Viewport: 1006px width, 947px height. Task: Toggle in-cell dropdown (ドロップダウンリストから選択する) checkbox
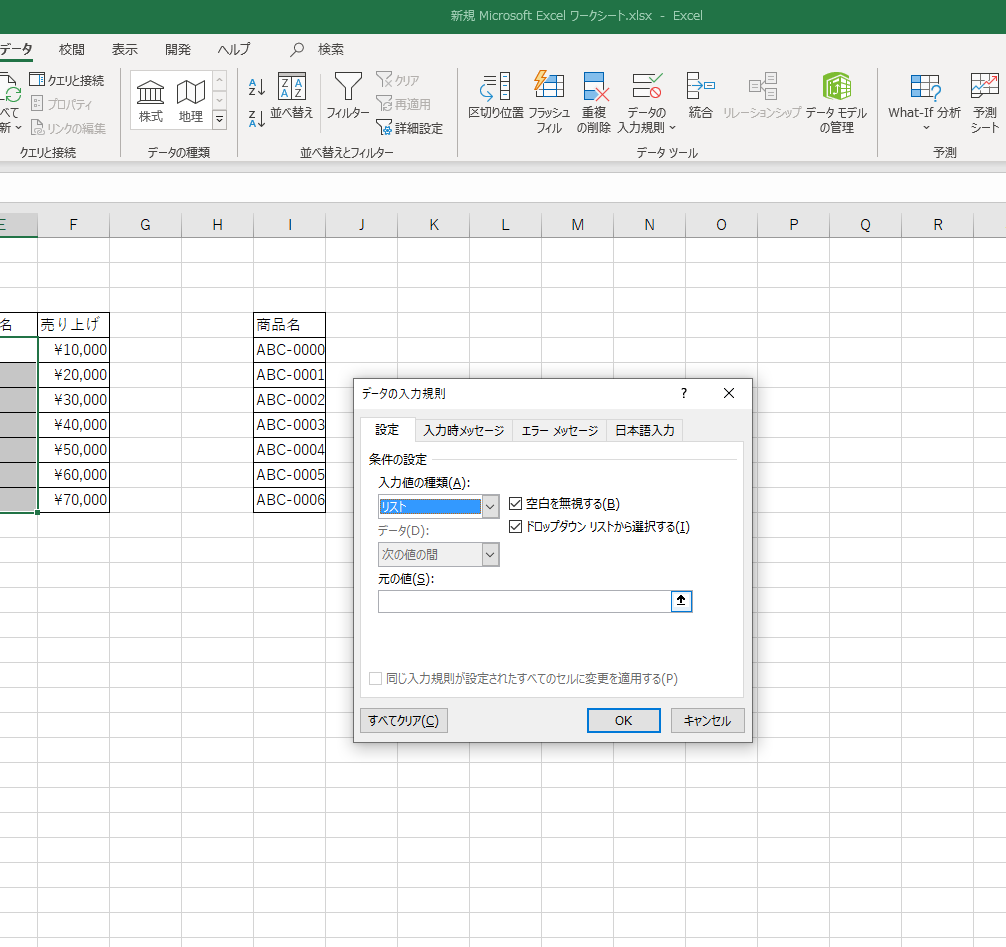coord(516,527)
